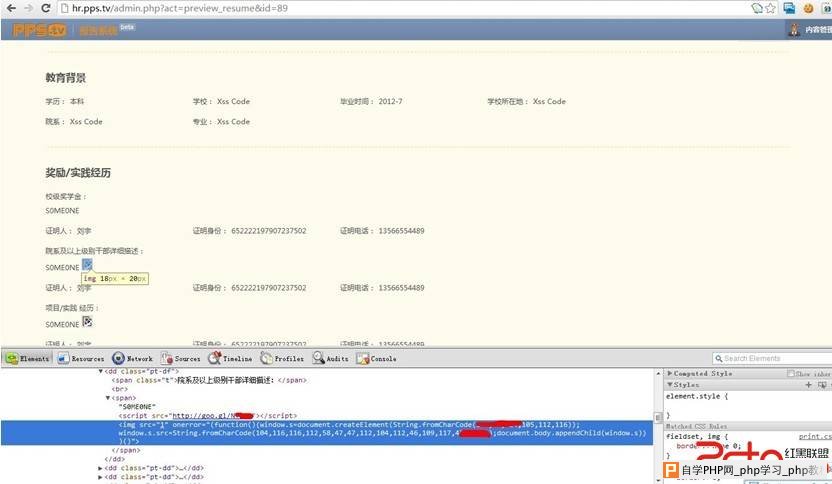Image resolution: width=832 pixels, height=484 pixels.
Task: Click the toggle element state icon in Styles
Action: coord(822,385)
